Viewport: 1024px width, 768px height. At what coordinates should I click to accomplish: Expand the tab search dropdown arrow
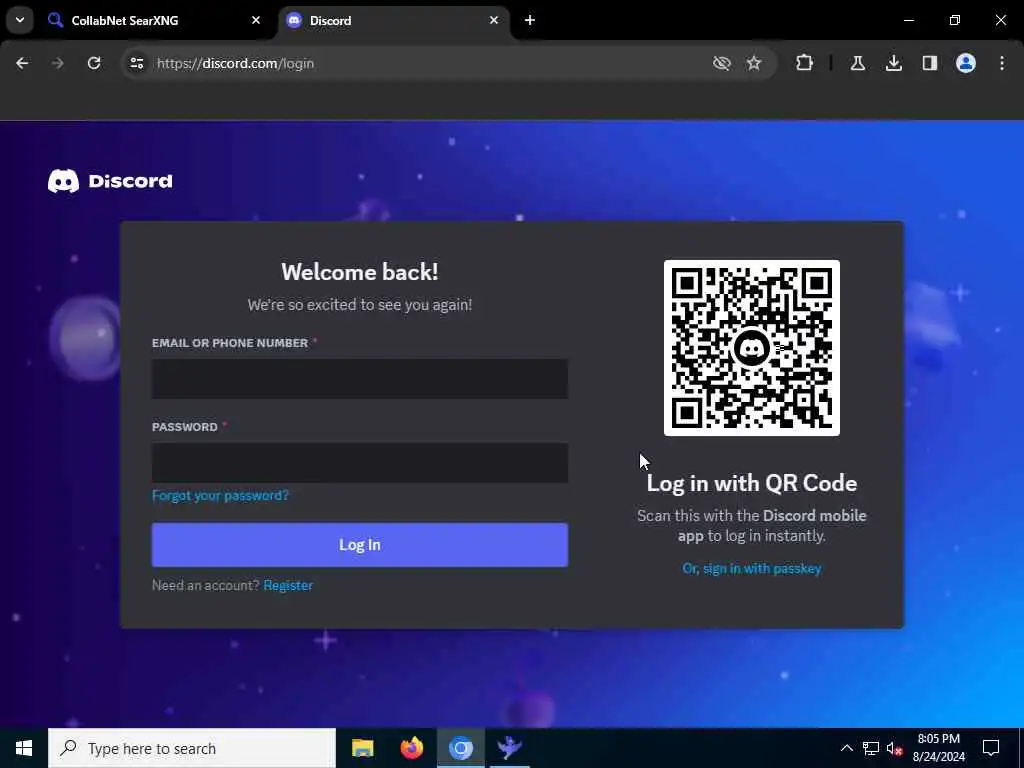pos(20,20)
